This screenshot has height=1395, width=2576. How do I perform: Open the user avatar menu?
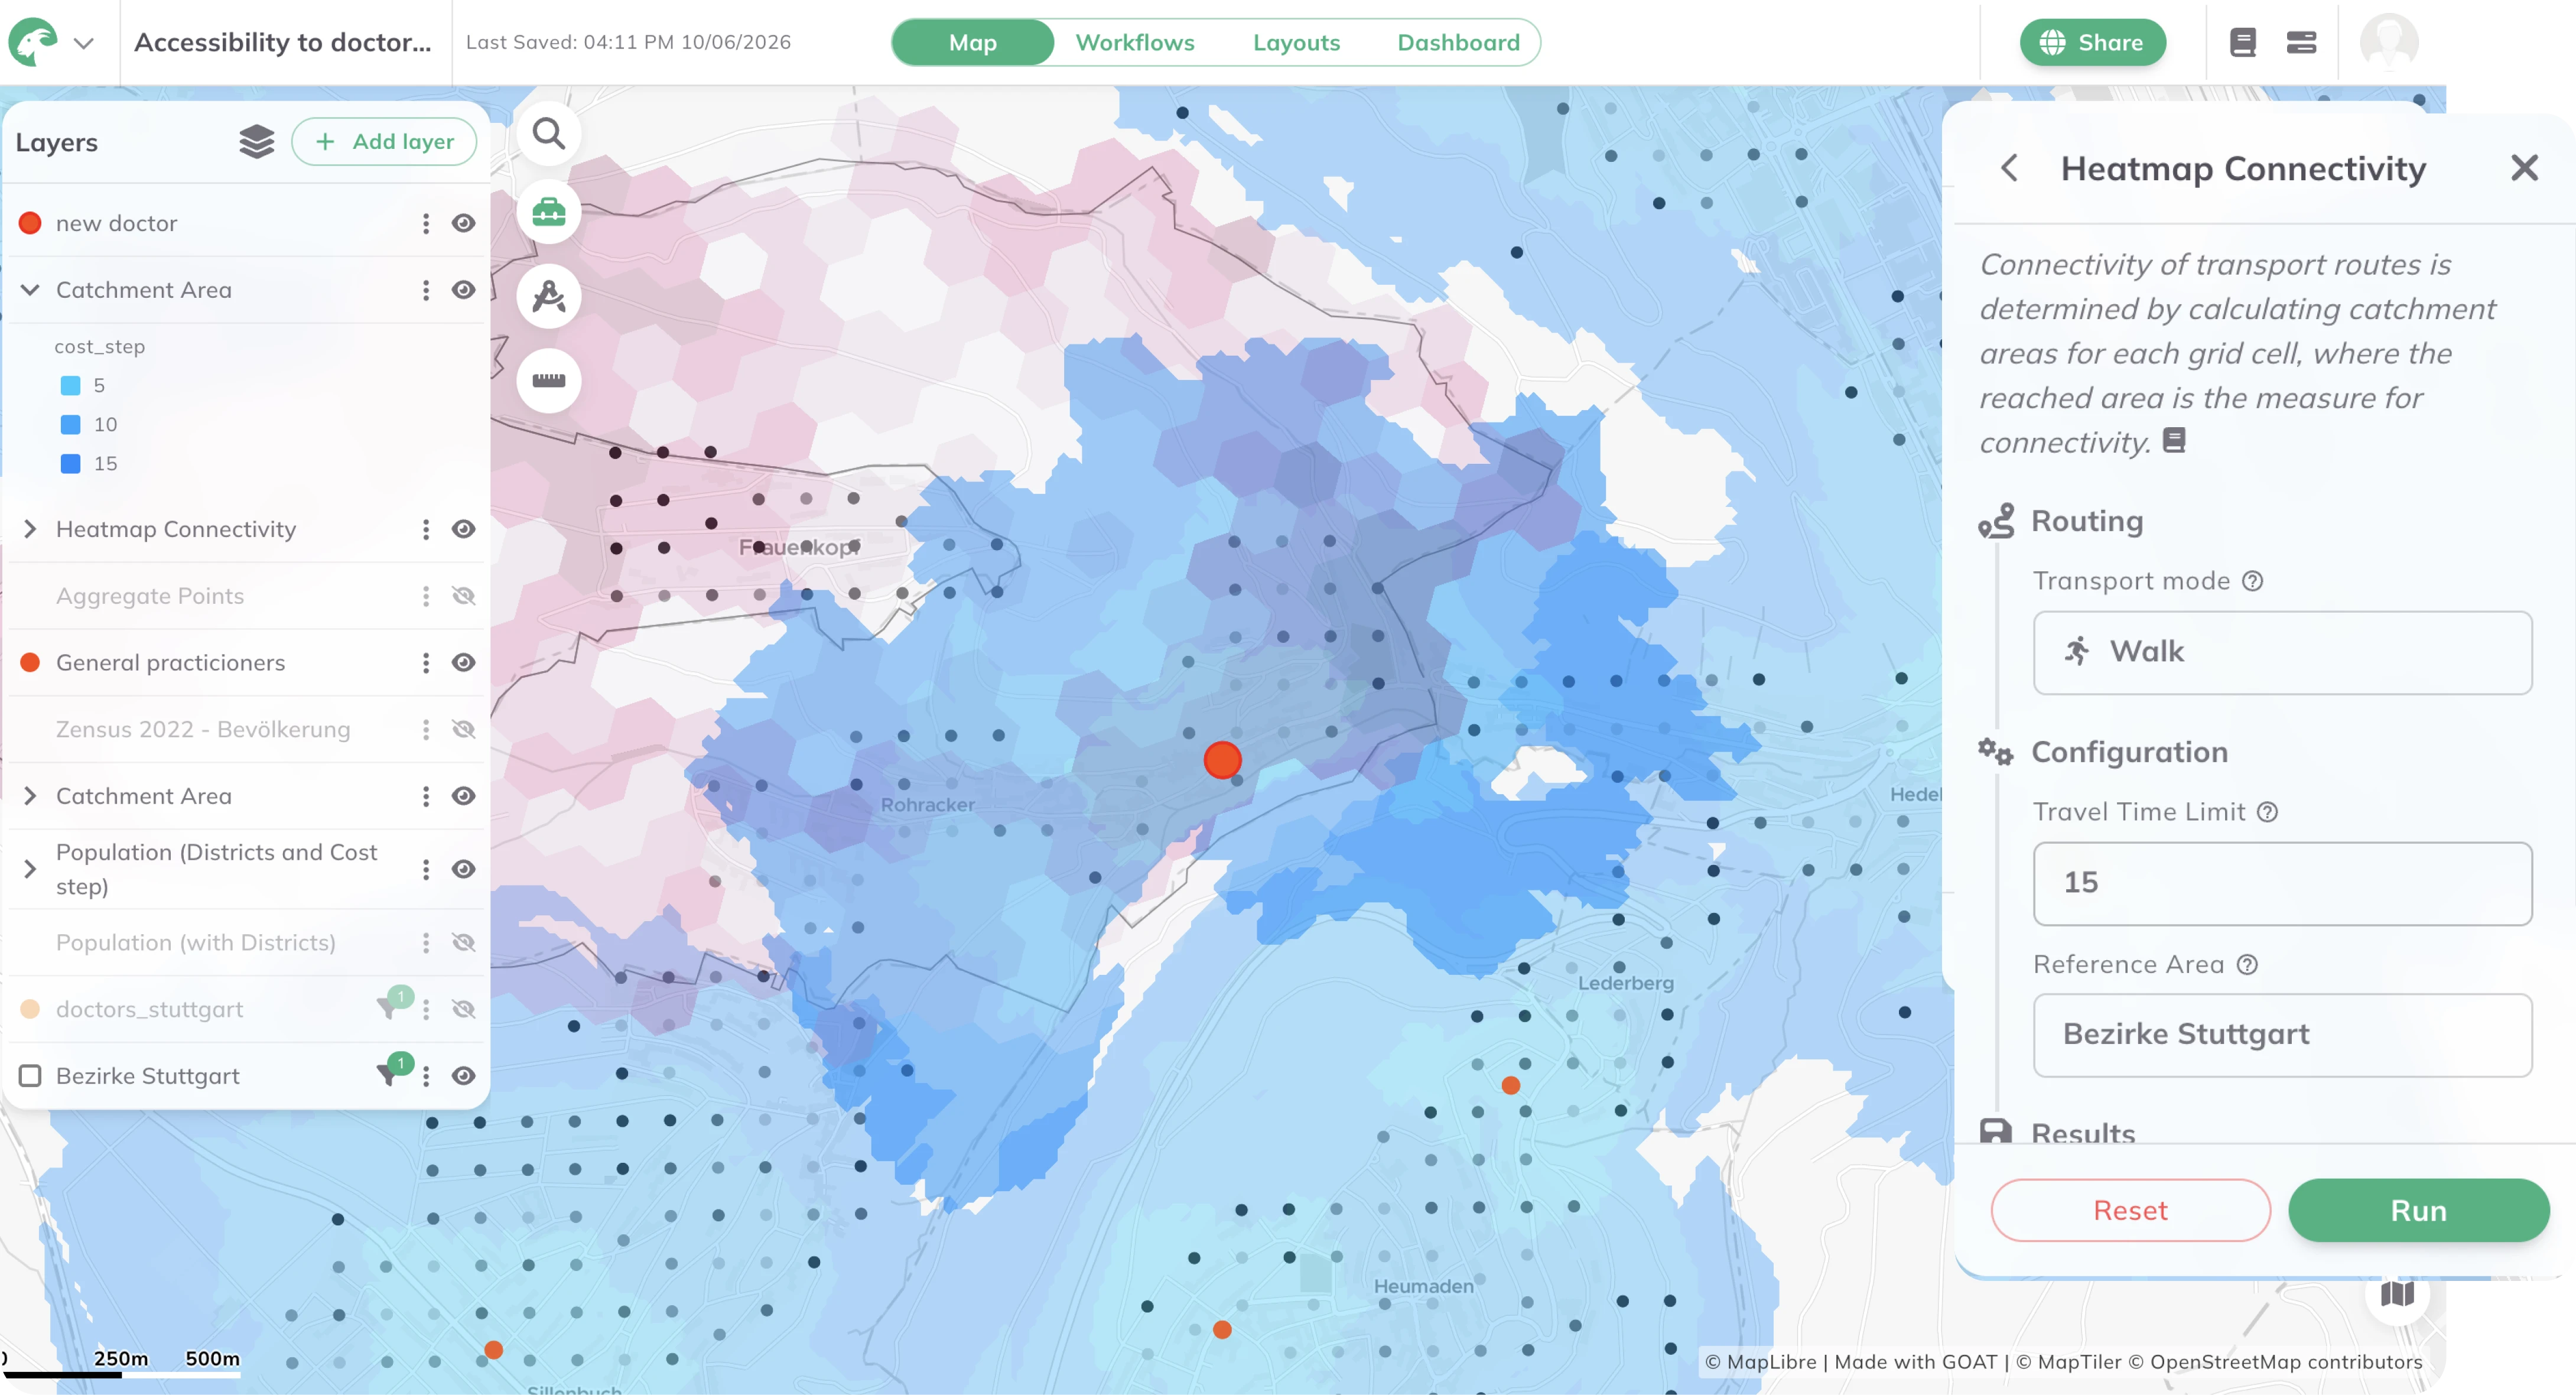[x=2389, y=42]
